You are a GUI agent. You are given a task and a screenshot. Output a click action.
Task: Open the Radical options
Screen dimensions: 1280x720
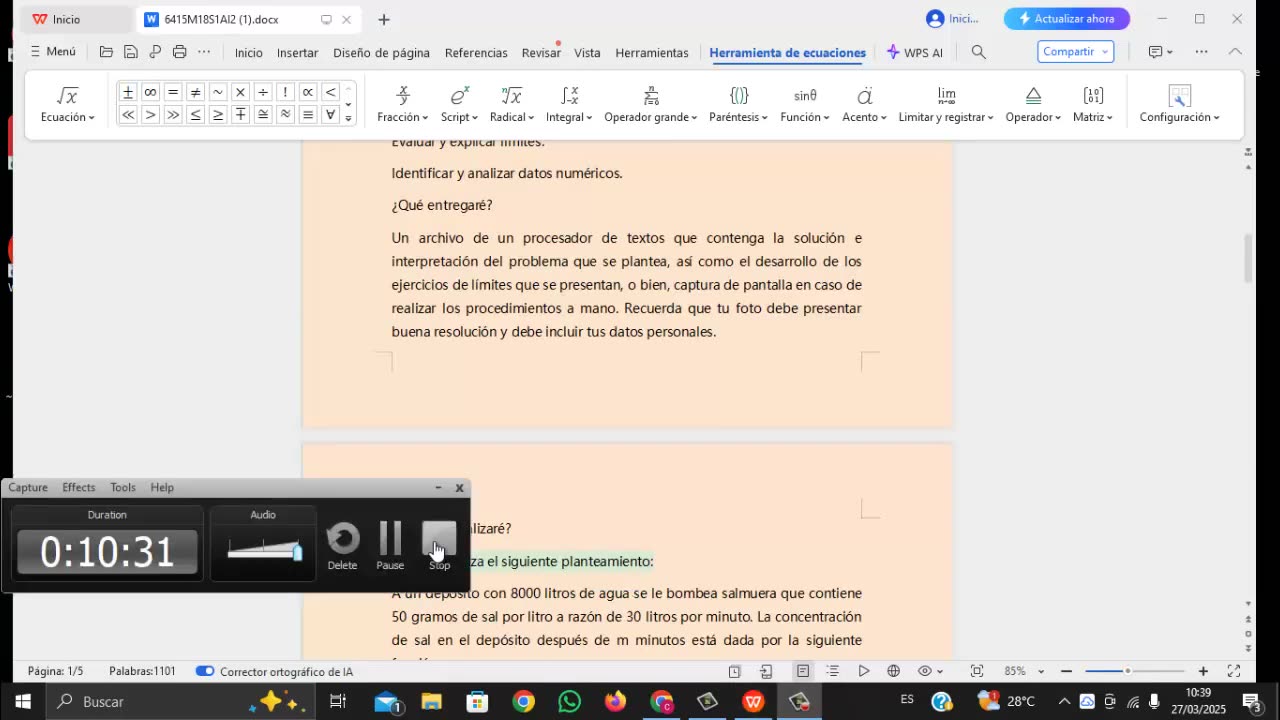tap(511, 117)
